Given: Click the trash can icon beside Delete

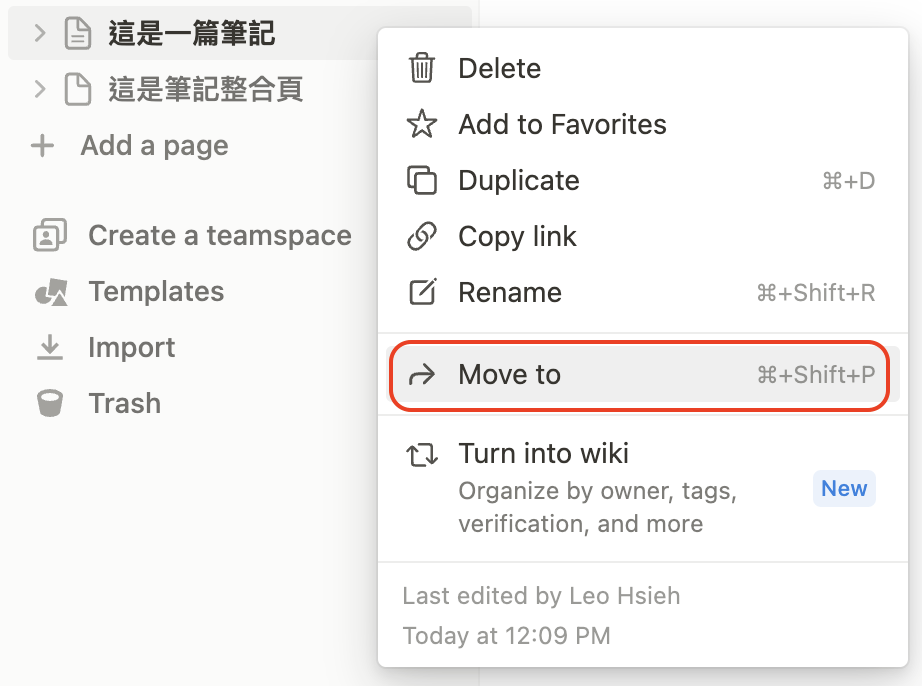Looking at the screenshot, I should pos(422,68).
